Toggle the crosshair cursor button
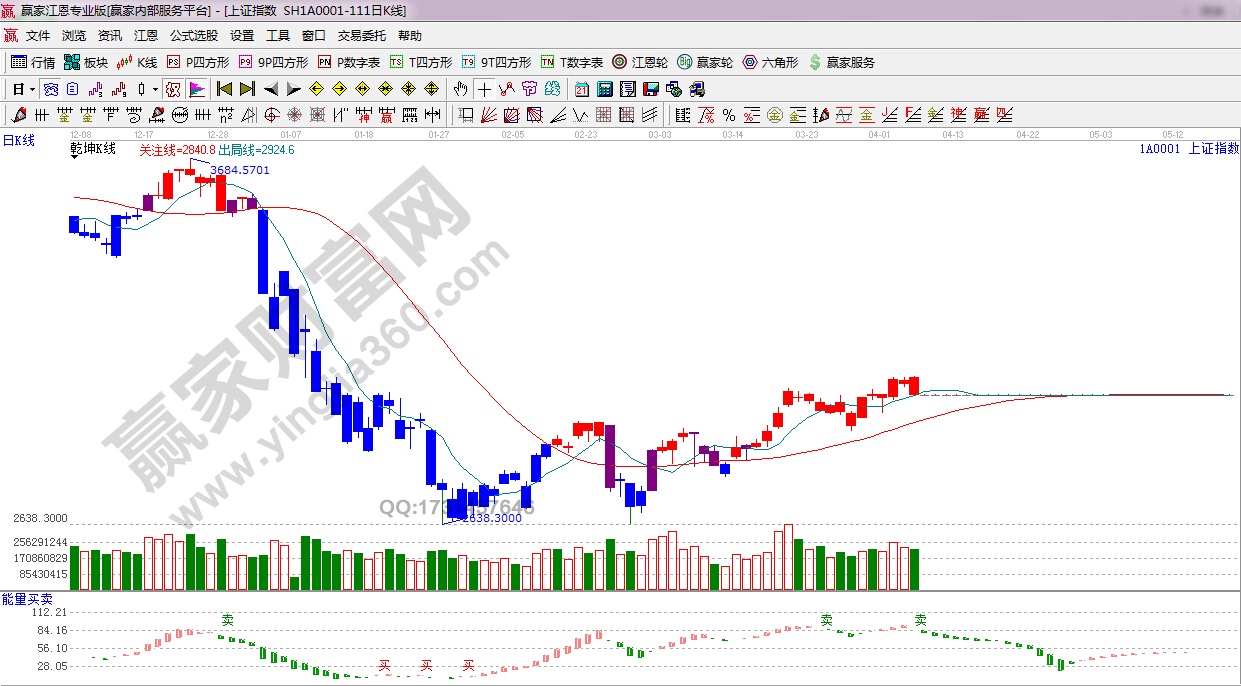Image resolution: width=1241 pixels, height=686 pixels. (x=484, y=89)
